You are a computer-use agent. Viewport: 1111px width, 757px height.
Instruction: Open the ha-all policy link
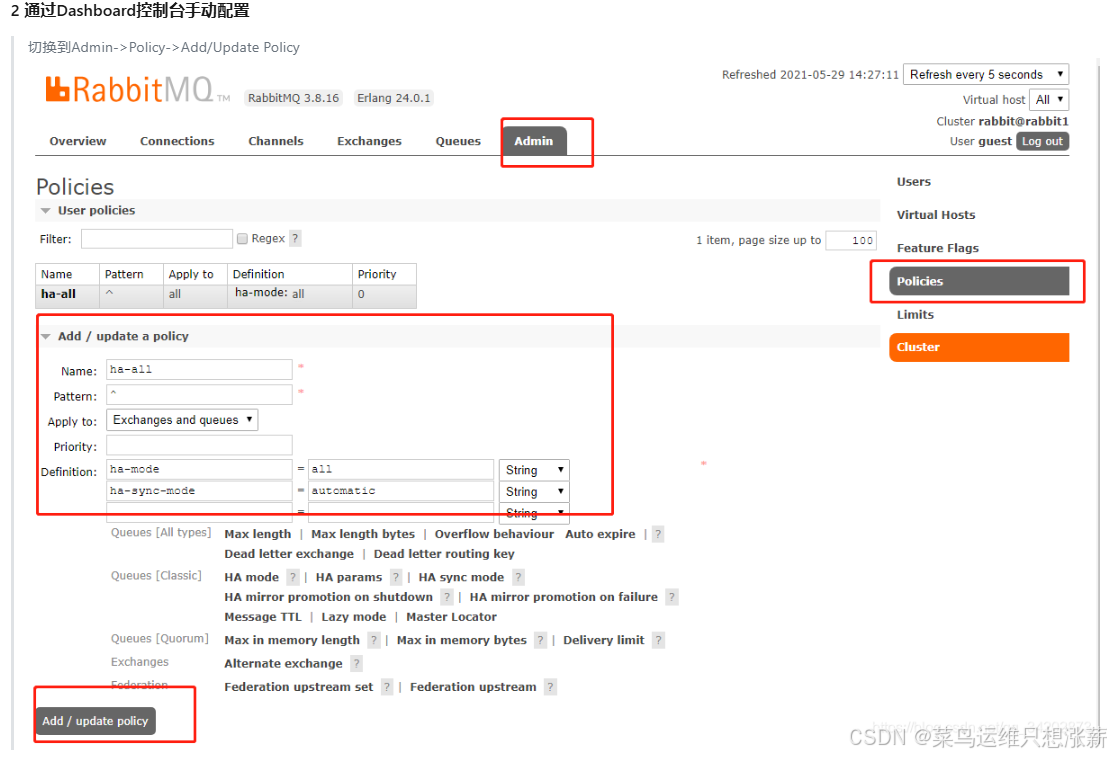coord(58,294)
